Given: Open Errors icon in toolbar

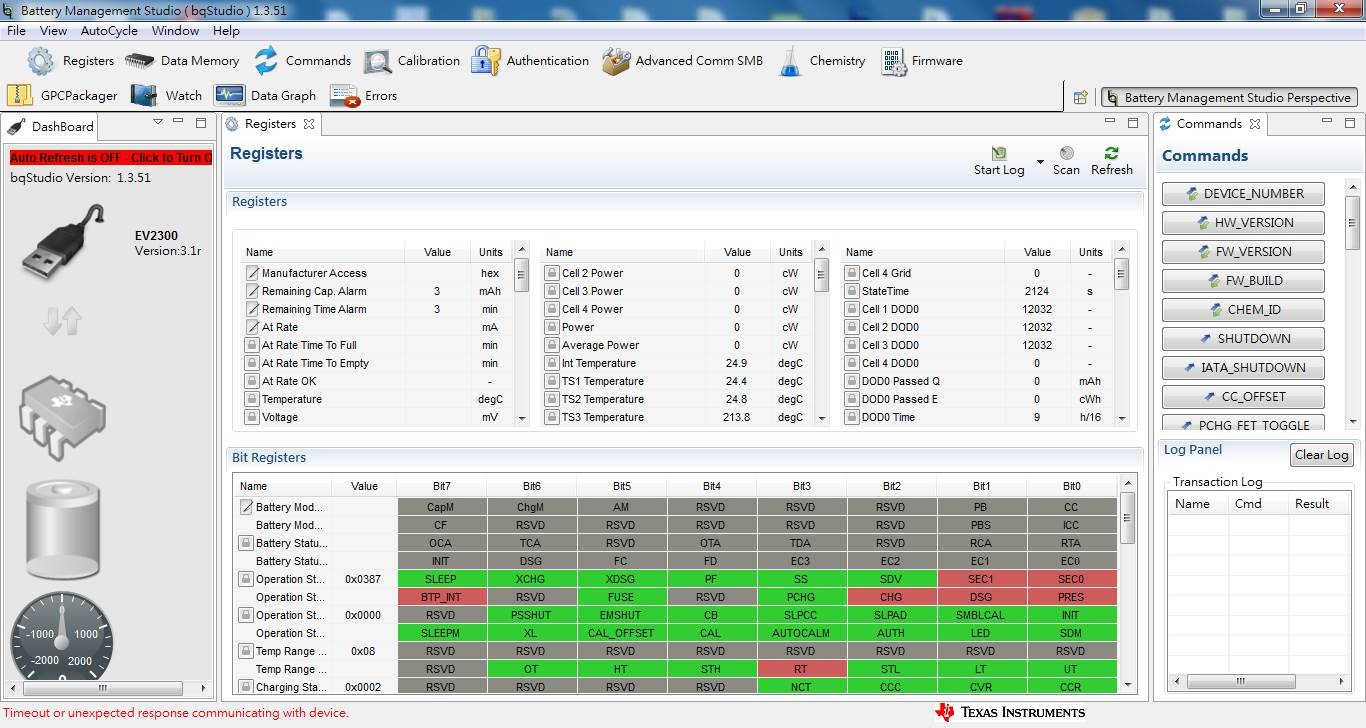Looking at the screenshot, I should pos(344,95).
